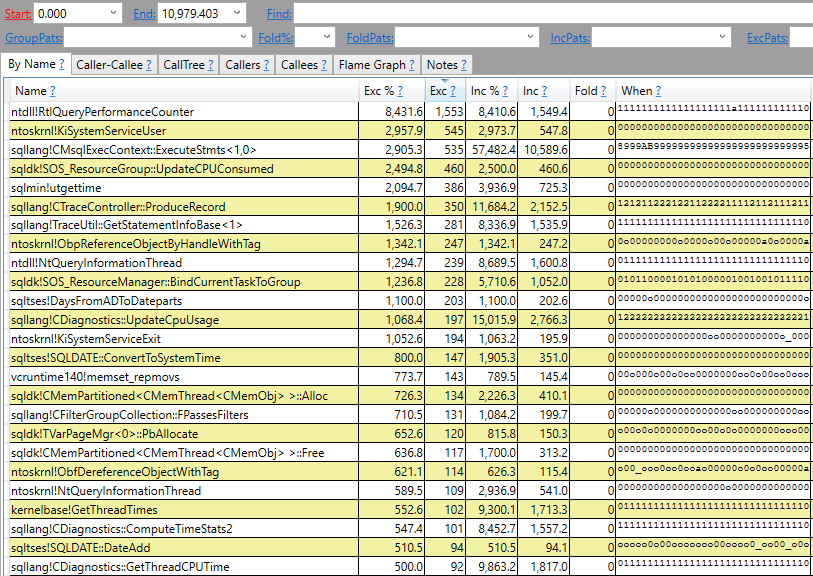
Task: Select row ntoskrnl!KiSystemServiceUser
Action: pos(410,131)
